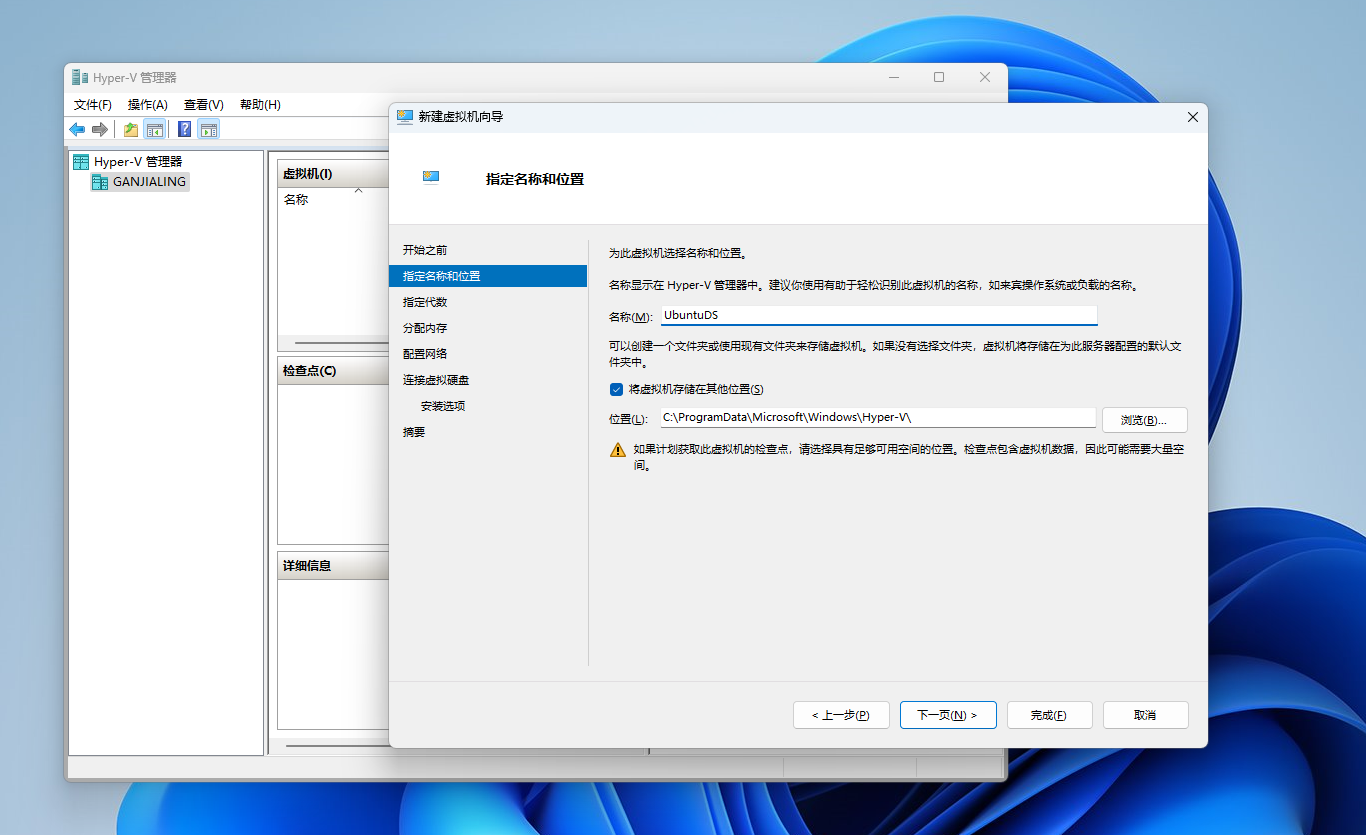Select the Hyper-V 管理器 root tree node
Image resolution: width=1366 pixels, height=835 pixels.
coord(127,161)
